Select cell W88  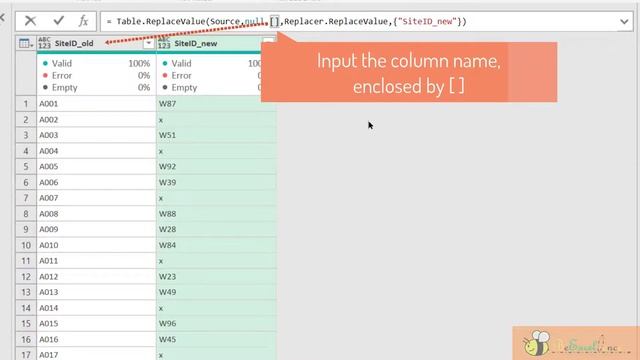(216, 214)
